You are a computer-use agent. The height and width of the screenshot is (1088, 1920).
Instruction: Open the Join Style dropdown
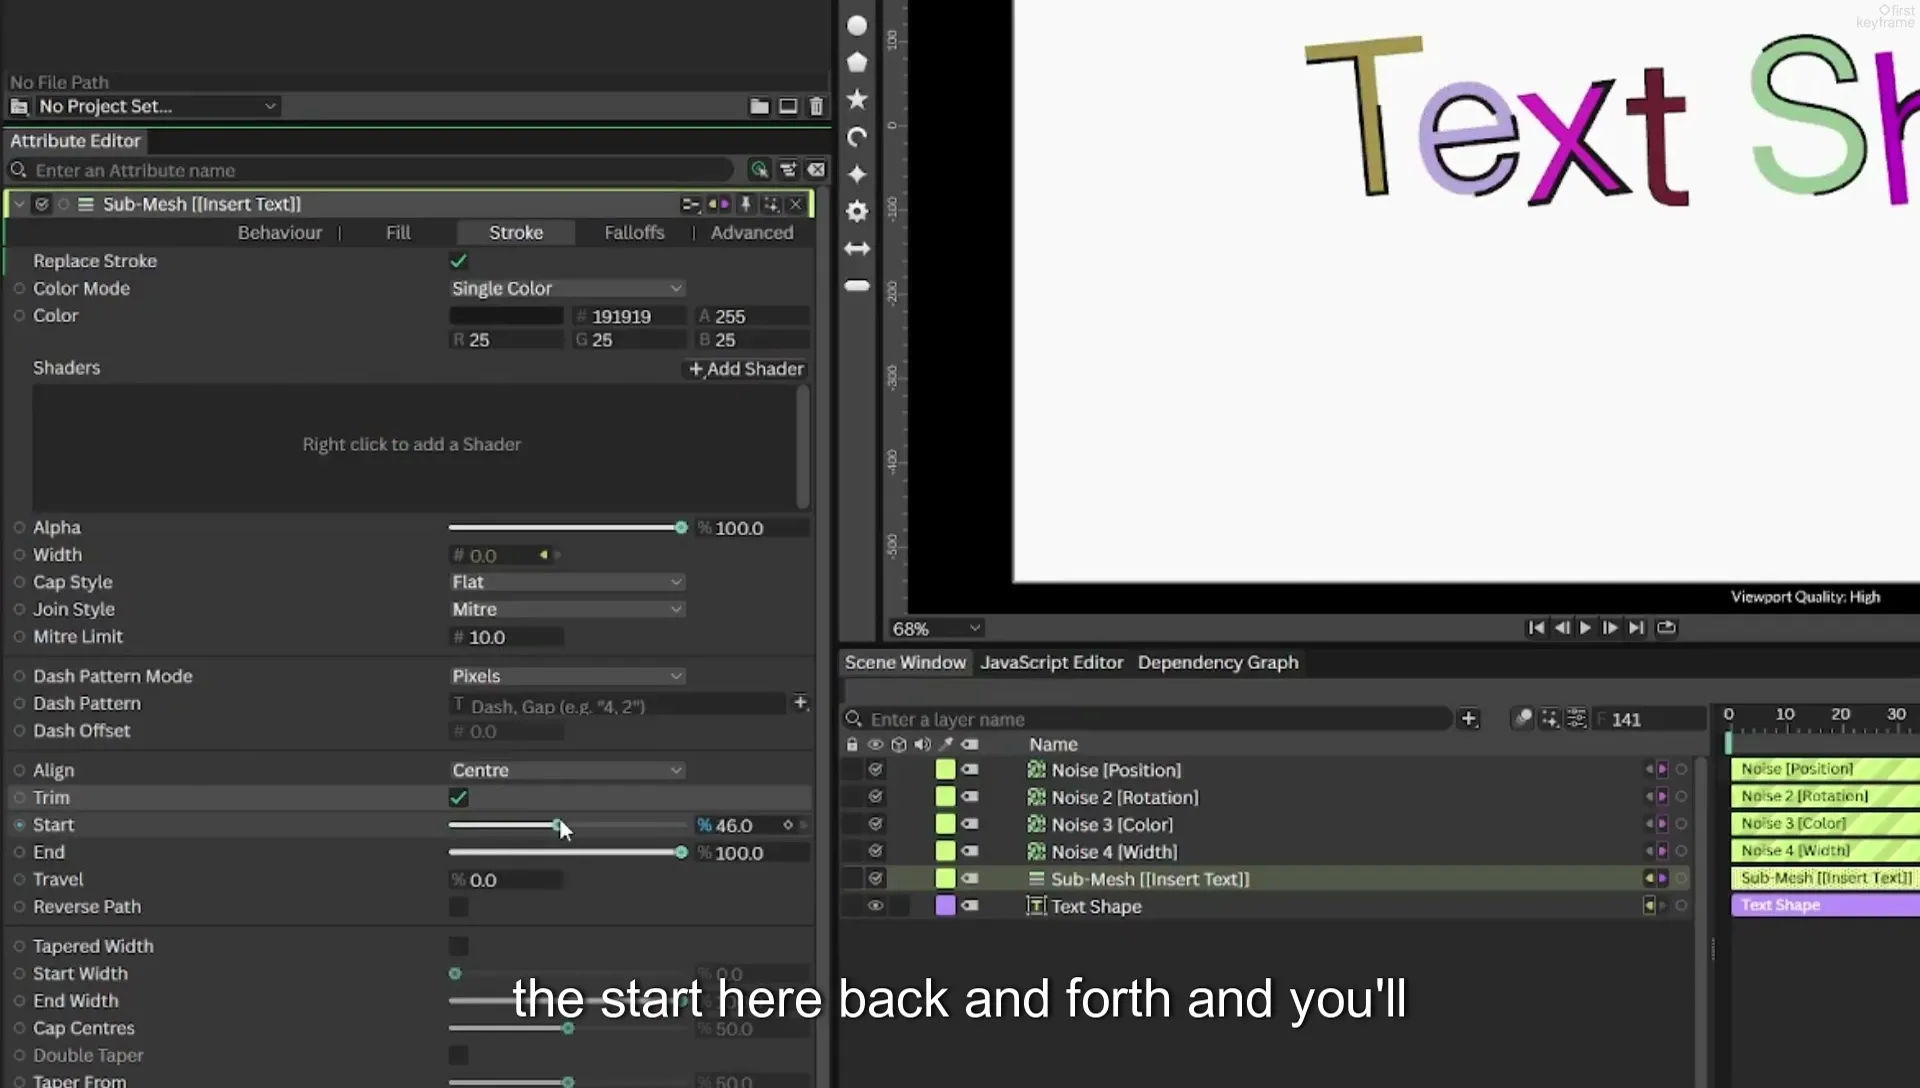coord(567,609)
